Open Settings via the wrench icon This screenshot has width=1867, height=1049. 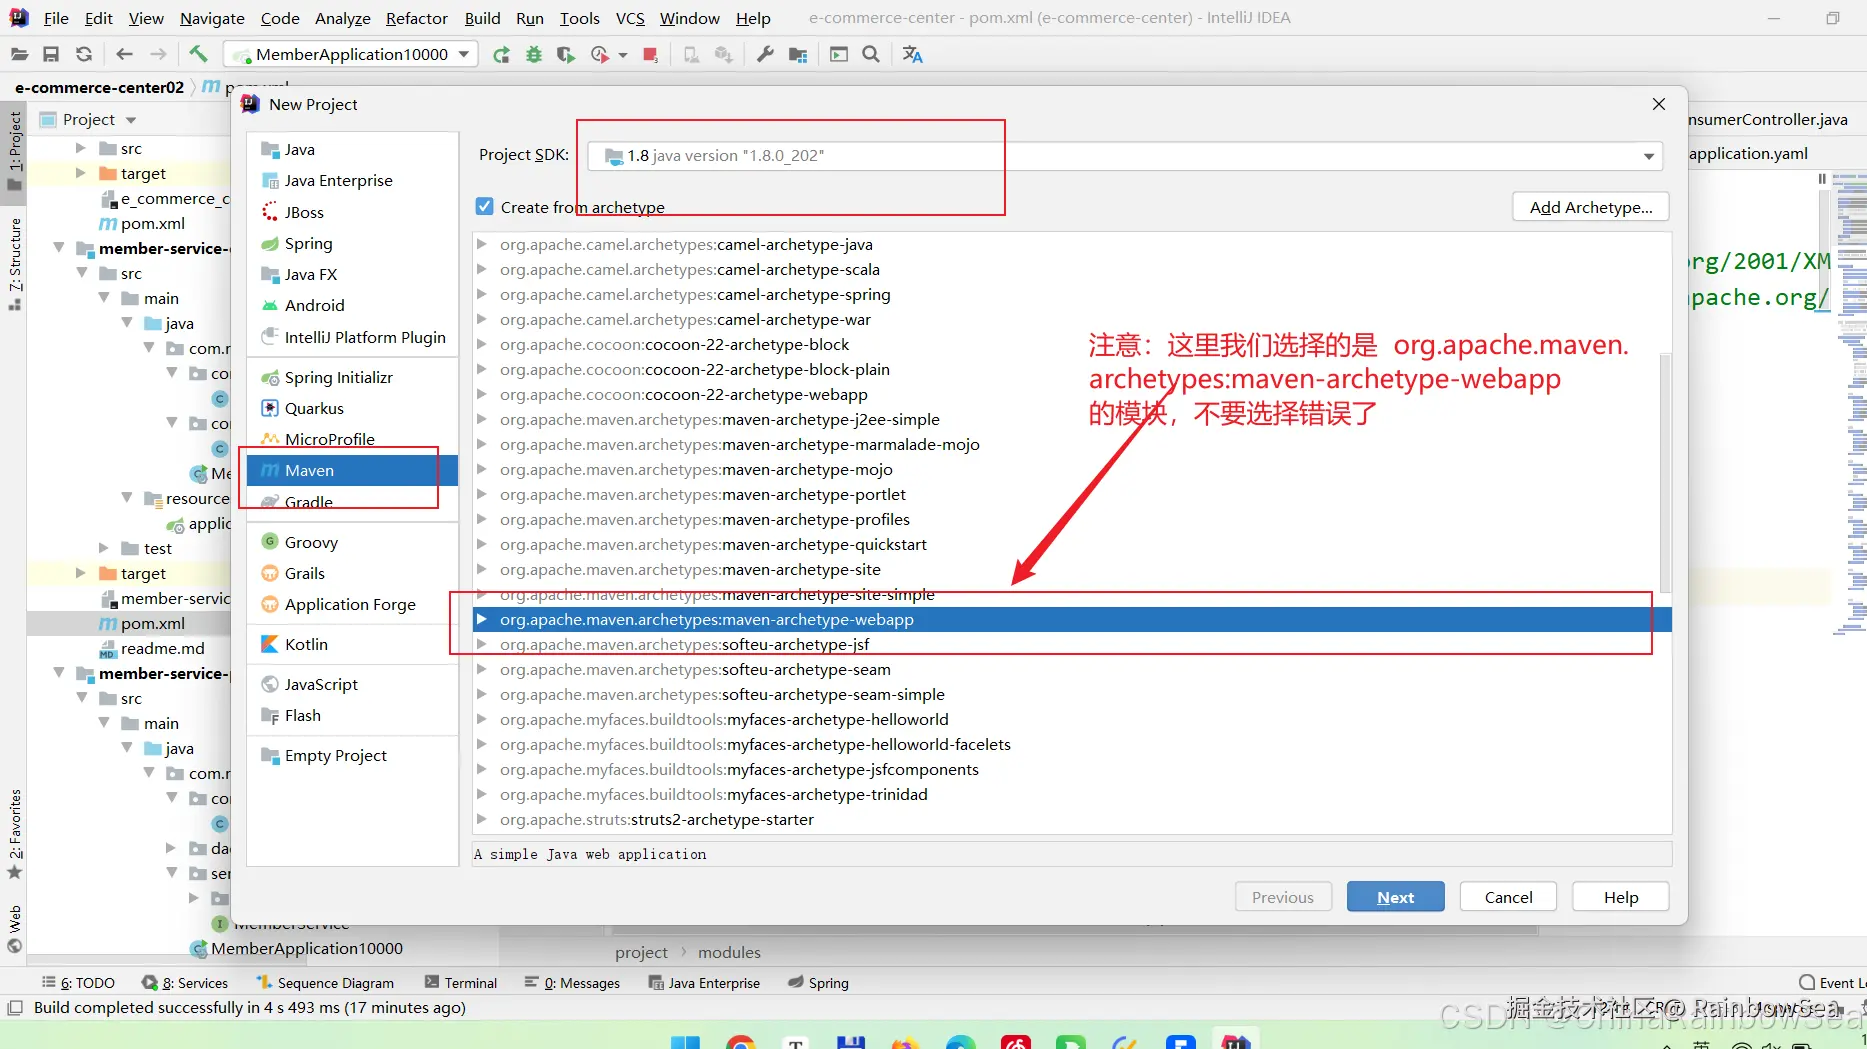765,54
